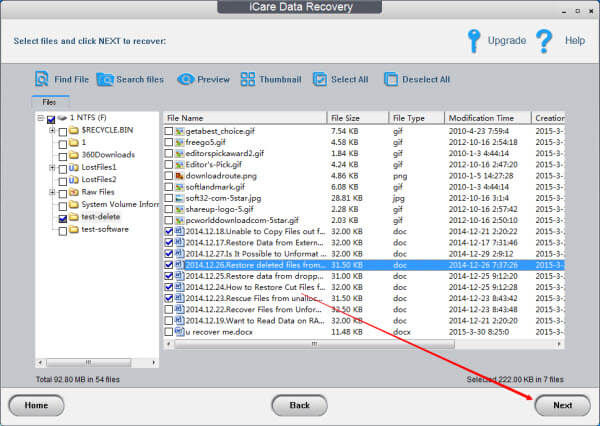600x426 pixels.
Task: Expand the LostFiles1 folder node
Action: point(52,168)
